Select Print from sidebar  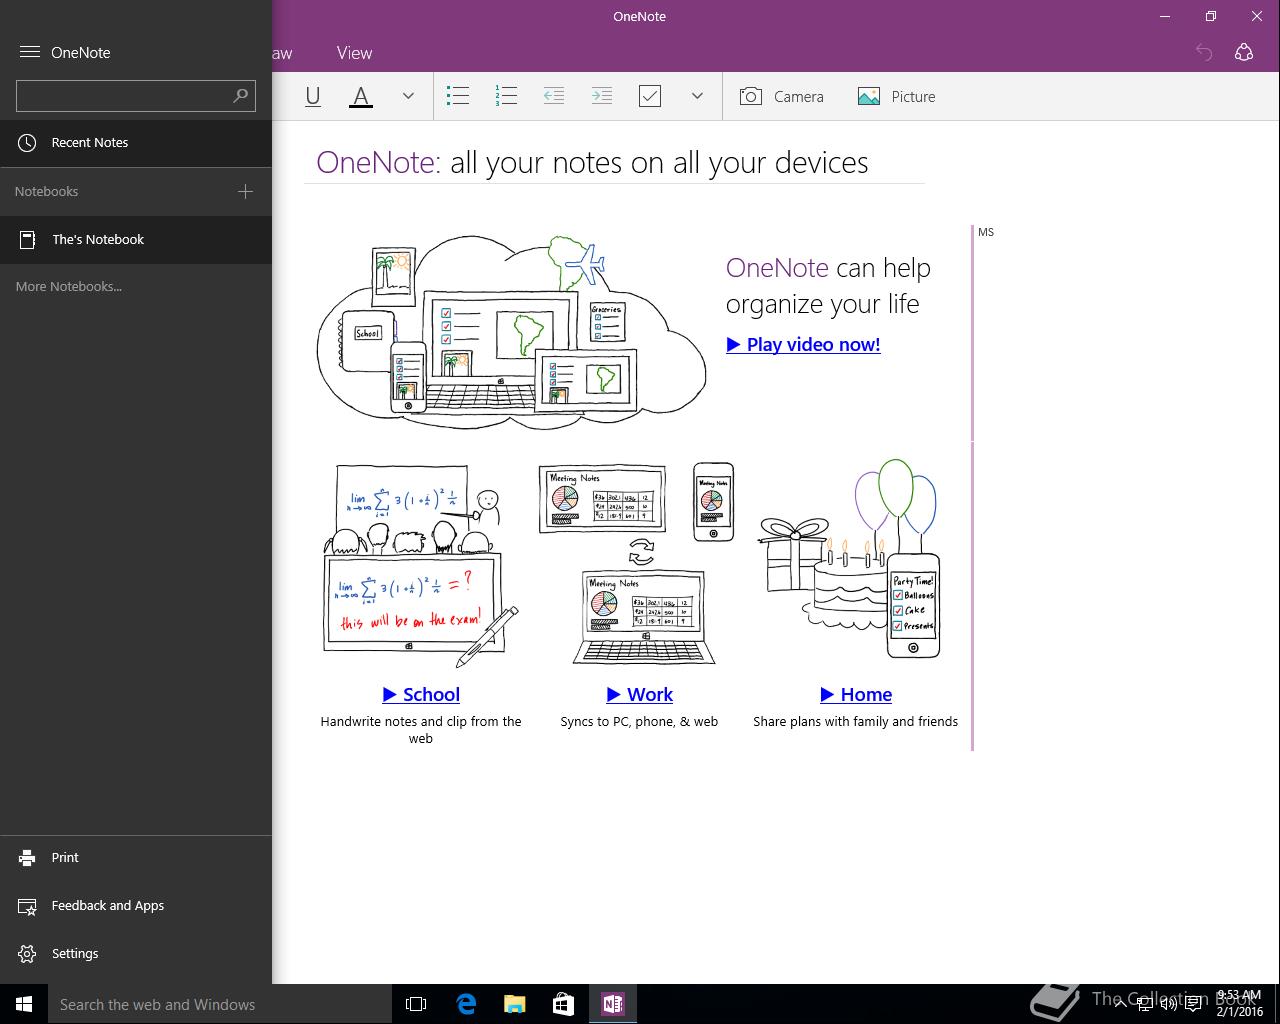pyautogui.click(x=136, y=857)
